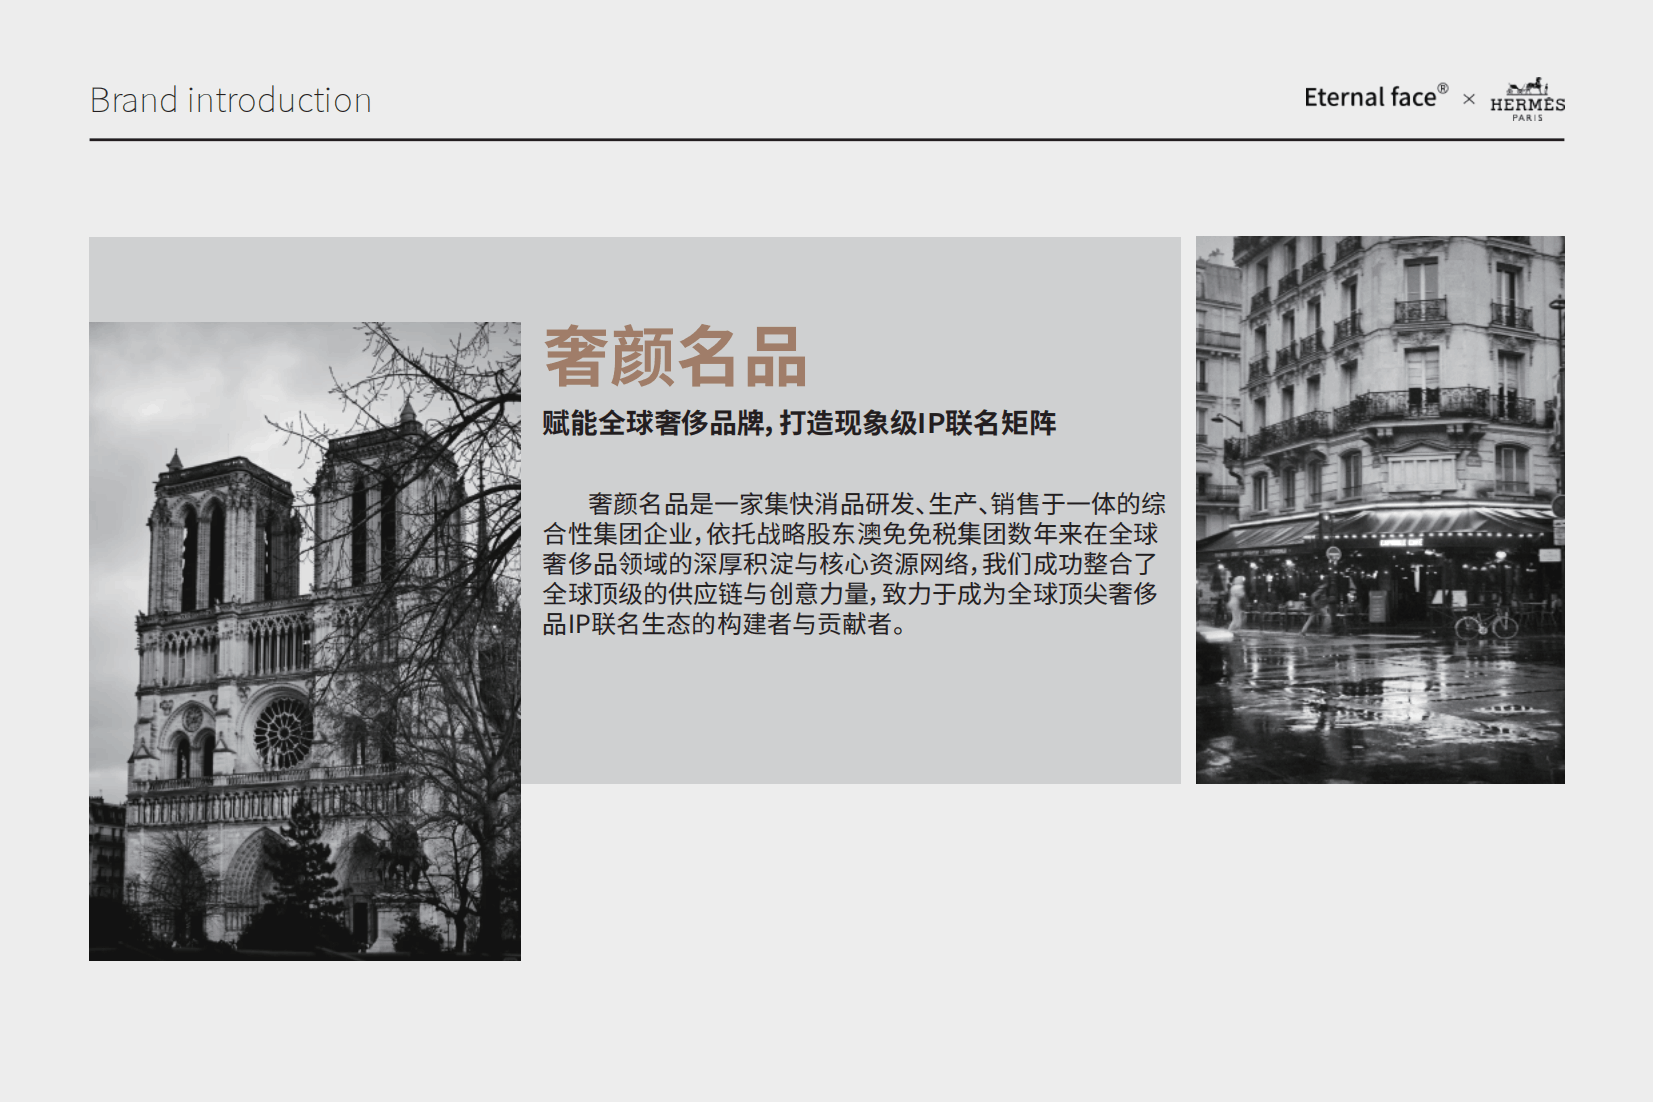Screen dimensions: 1654x1102
Task: Click the × symbol between brand logos
Action: point(1468,99)
